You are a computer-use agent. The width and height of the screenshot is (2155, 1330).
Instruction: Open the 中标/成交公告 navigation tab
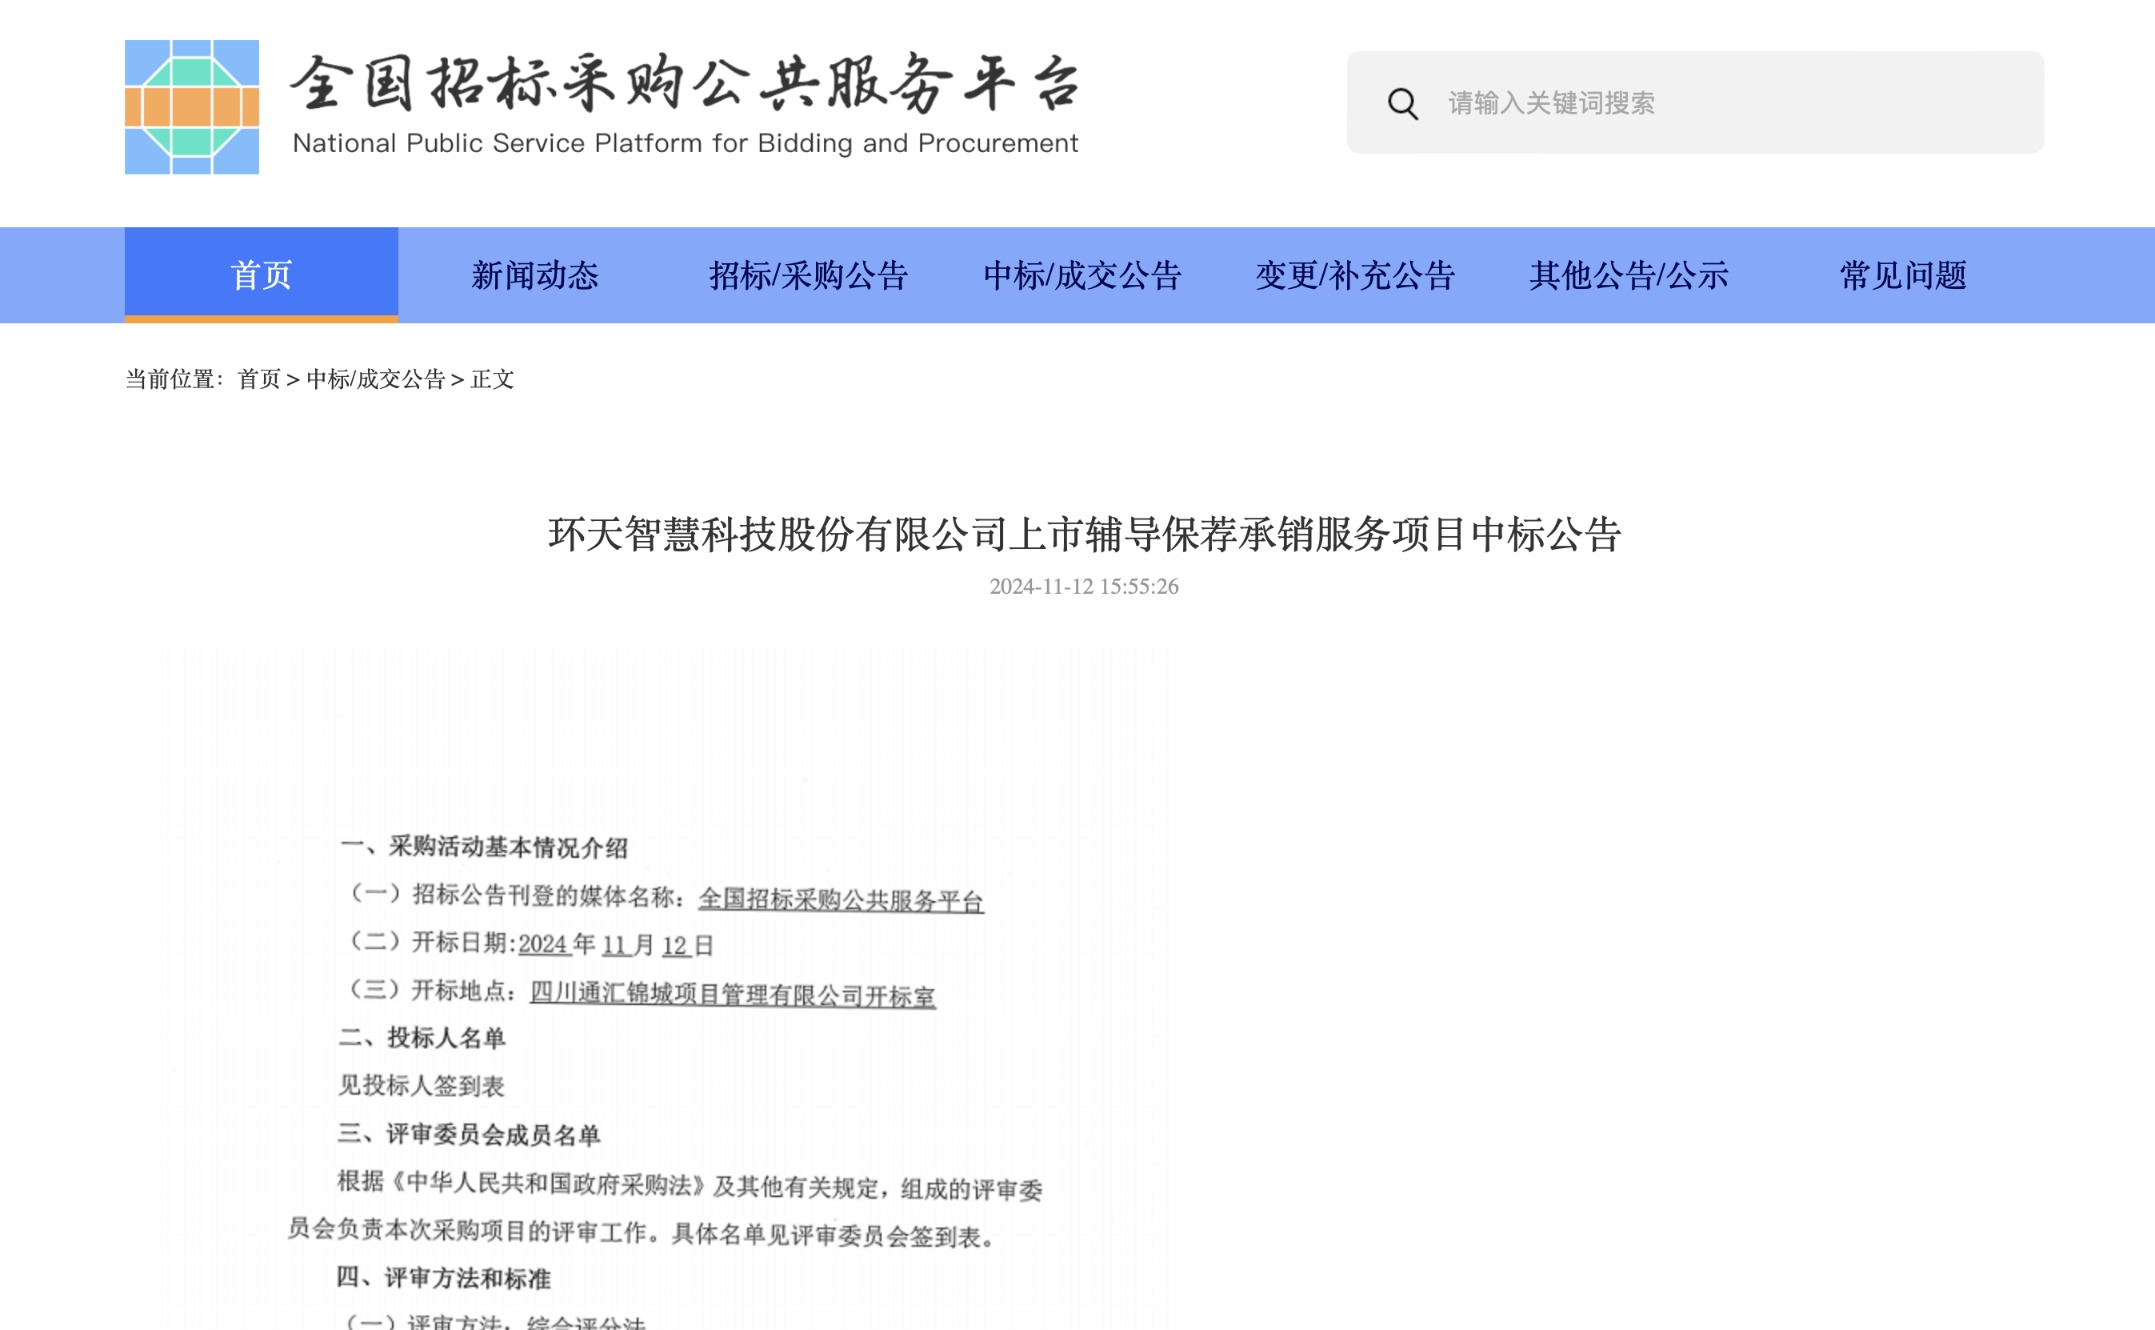(1082, 275)
